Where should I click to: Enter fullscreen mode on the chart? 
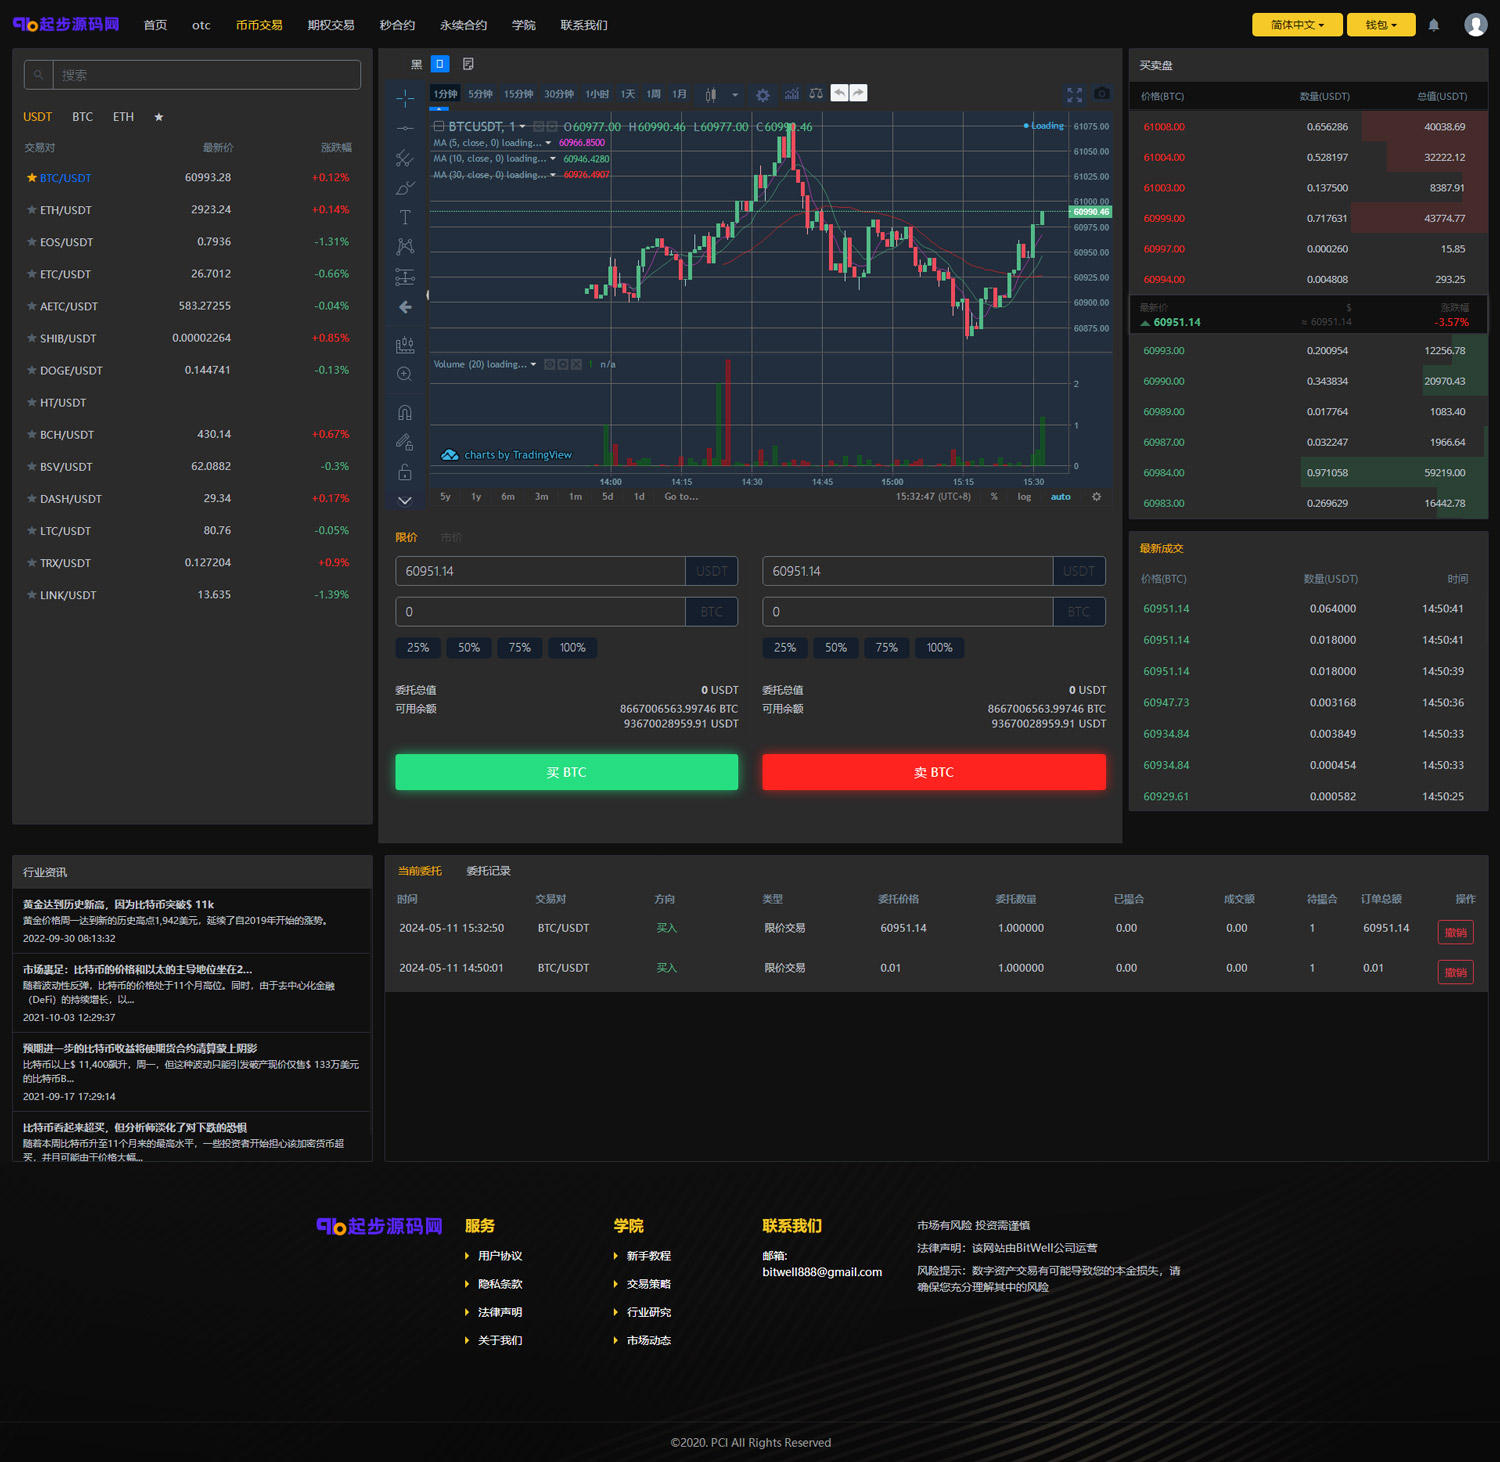tap(1074, 95)
